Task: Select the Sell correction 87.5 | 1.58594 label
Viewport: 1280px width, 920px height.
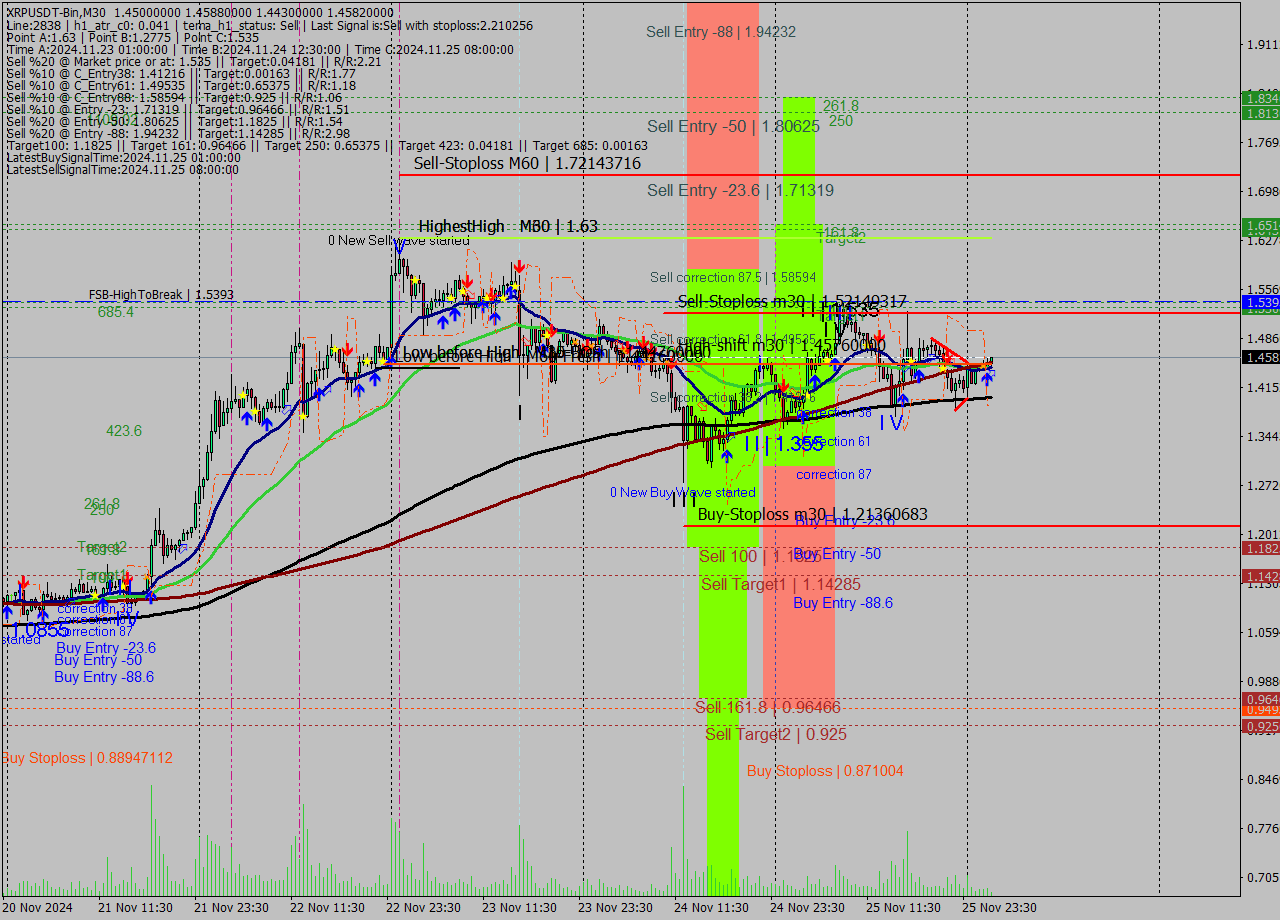Action: pyautogui.click(x=733, y=277)
